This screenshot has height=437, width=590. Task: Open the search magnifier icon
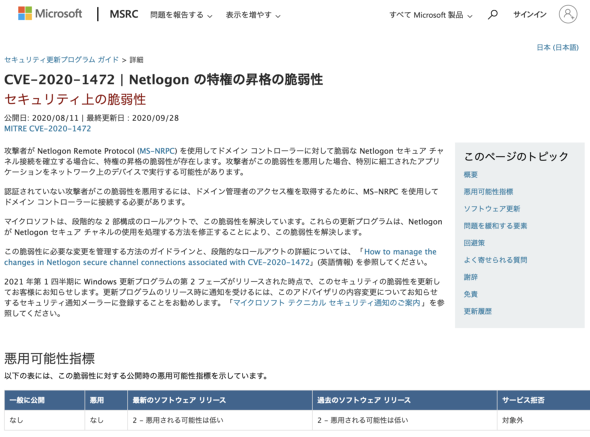493,15
